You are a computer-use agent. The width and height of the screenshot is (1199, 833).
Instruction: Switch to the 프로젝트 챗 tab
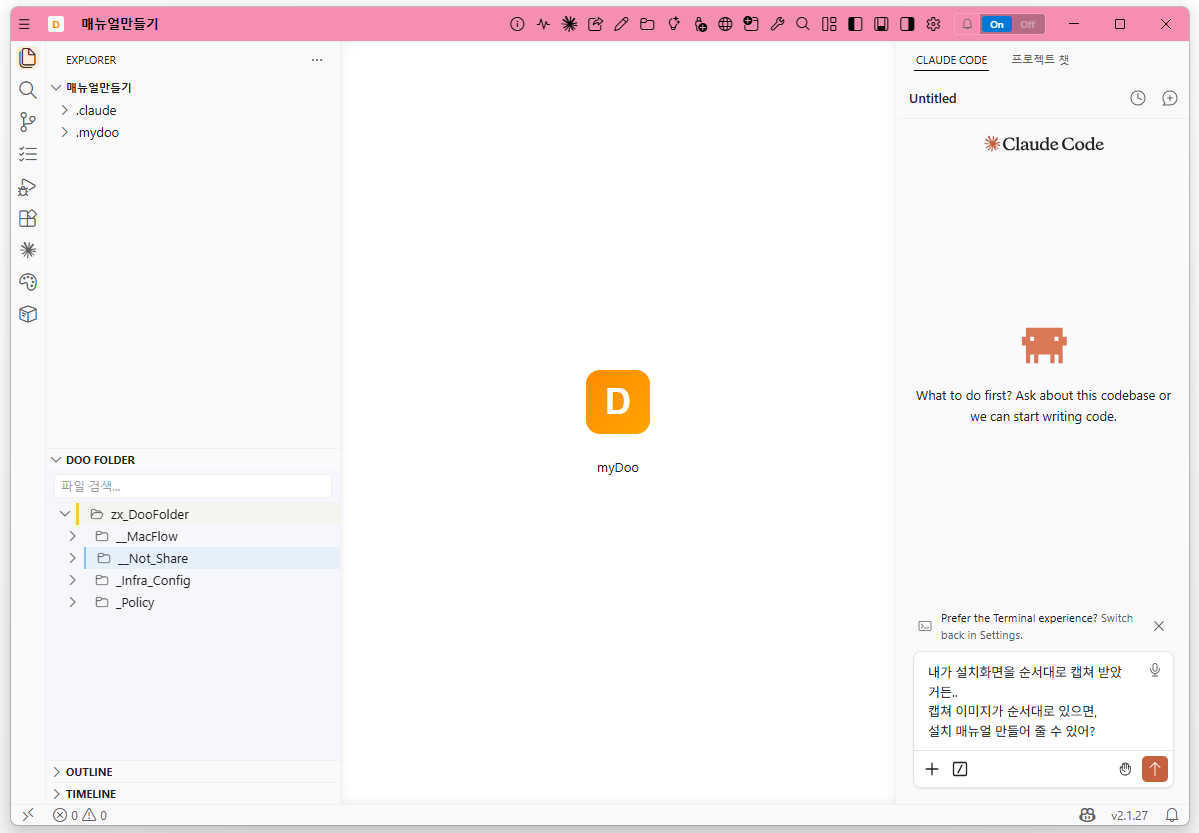click(1040, 60)
